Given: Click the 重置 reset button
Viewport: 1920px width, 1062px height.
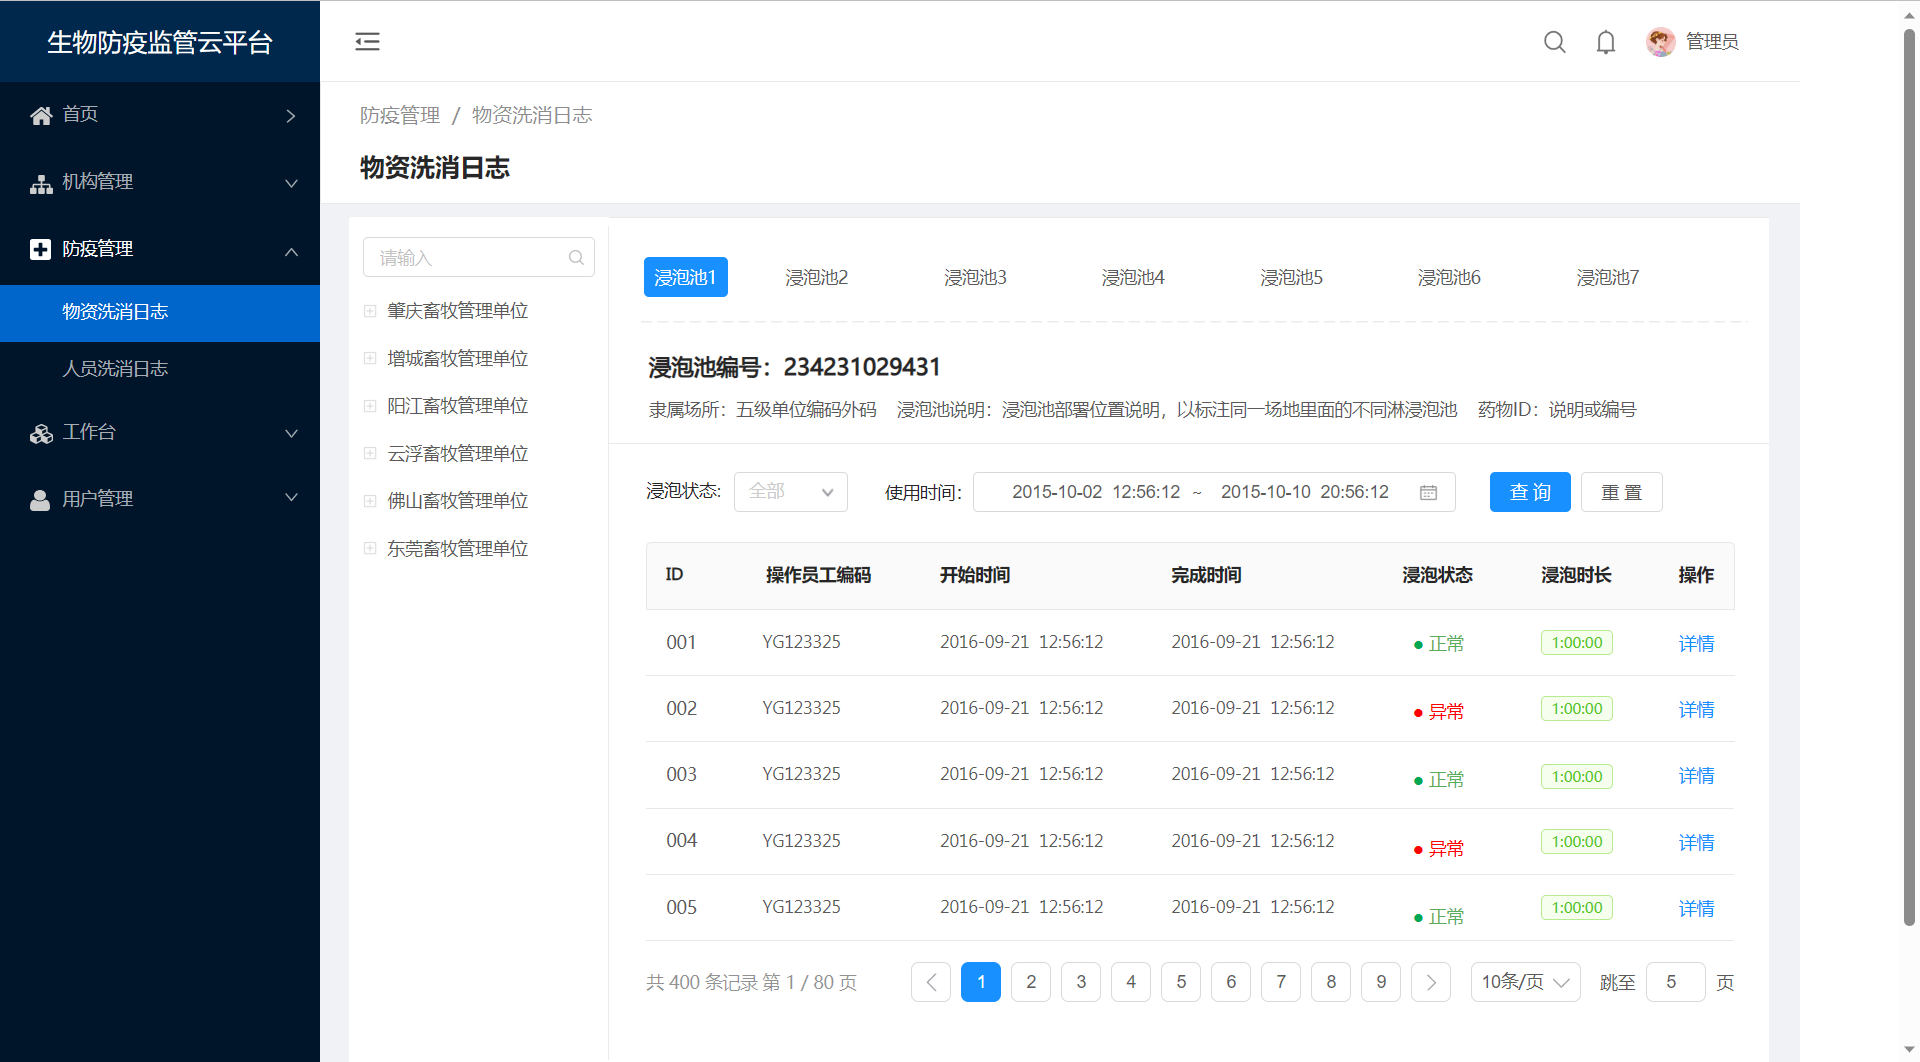Looking at the screenshot, I should (x=1622, y=492).
